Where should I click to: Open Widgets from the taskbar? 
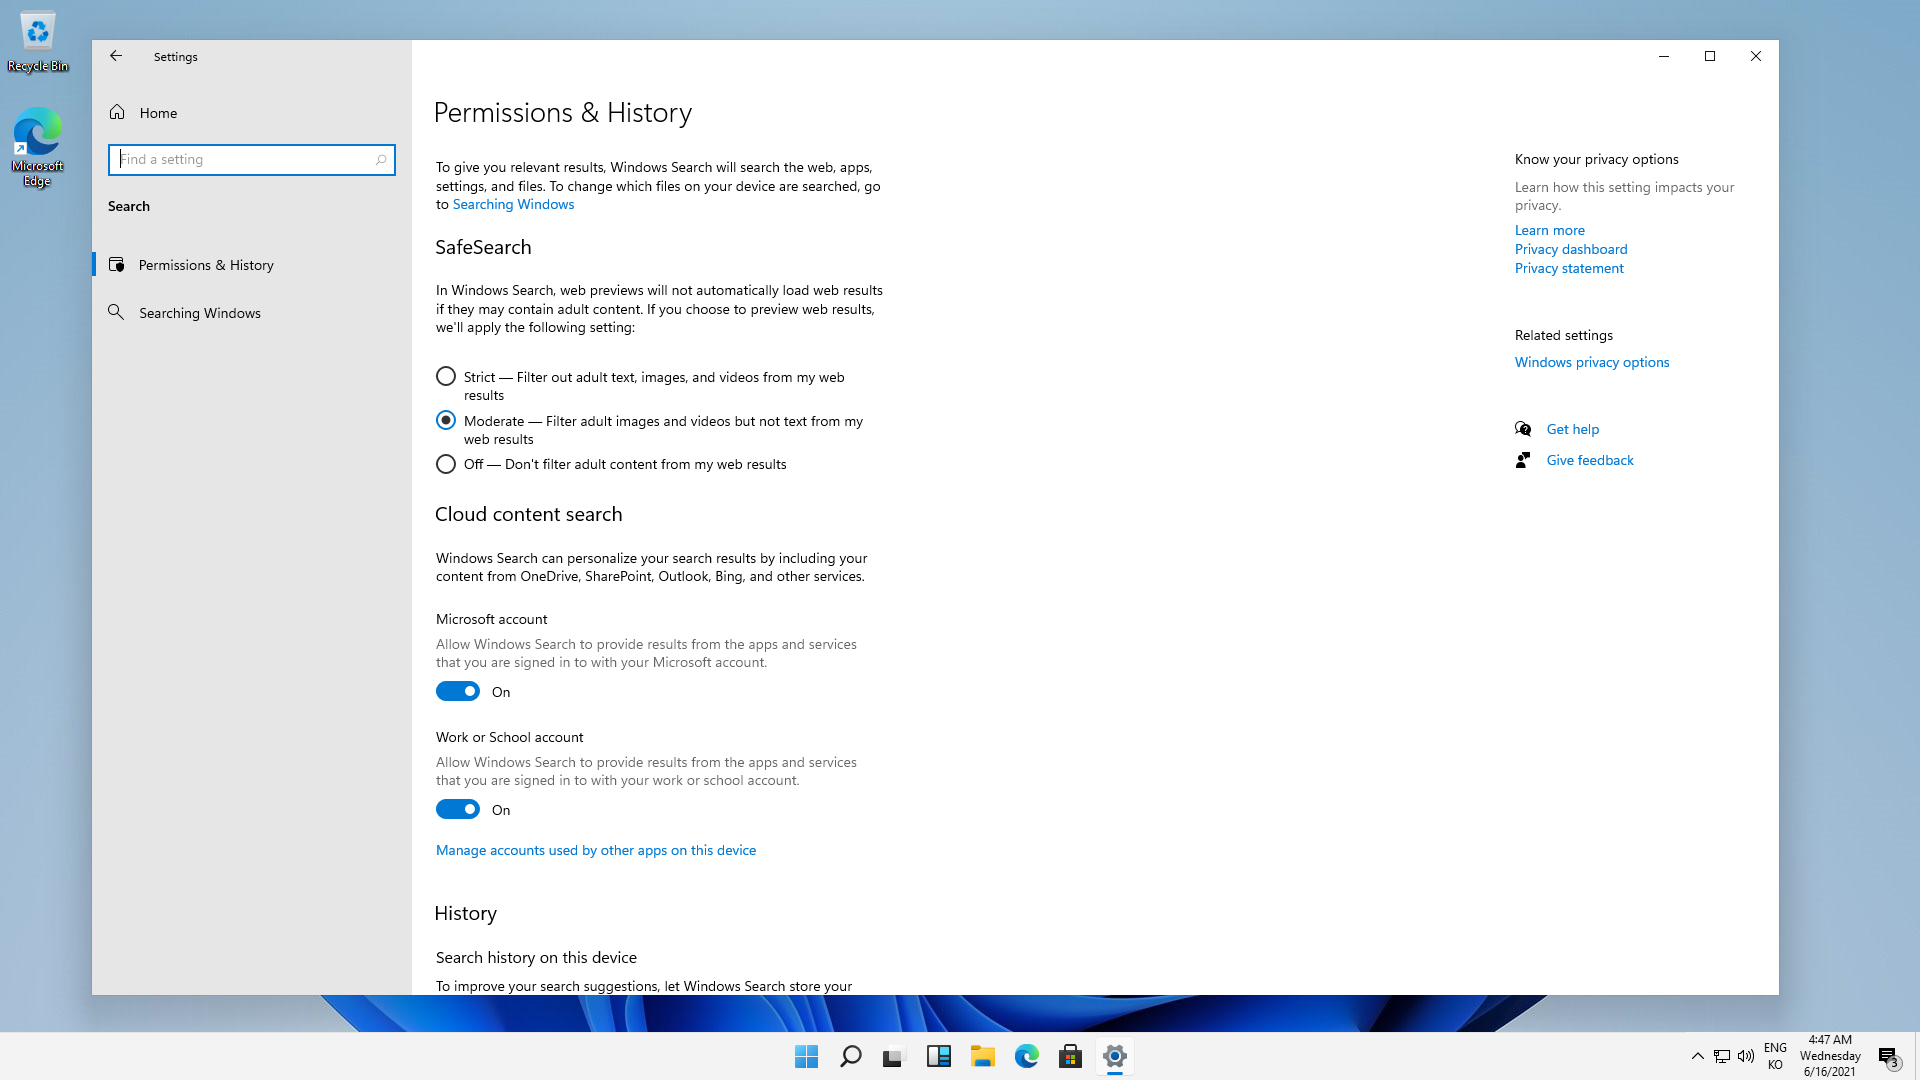pos(938,1056)
